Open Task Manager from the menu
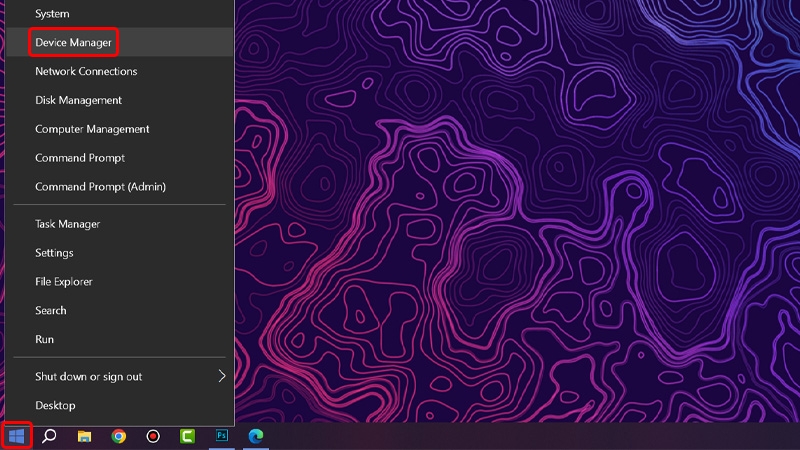 [x=120, y=224]
